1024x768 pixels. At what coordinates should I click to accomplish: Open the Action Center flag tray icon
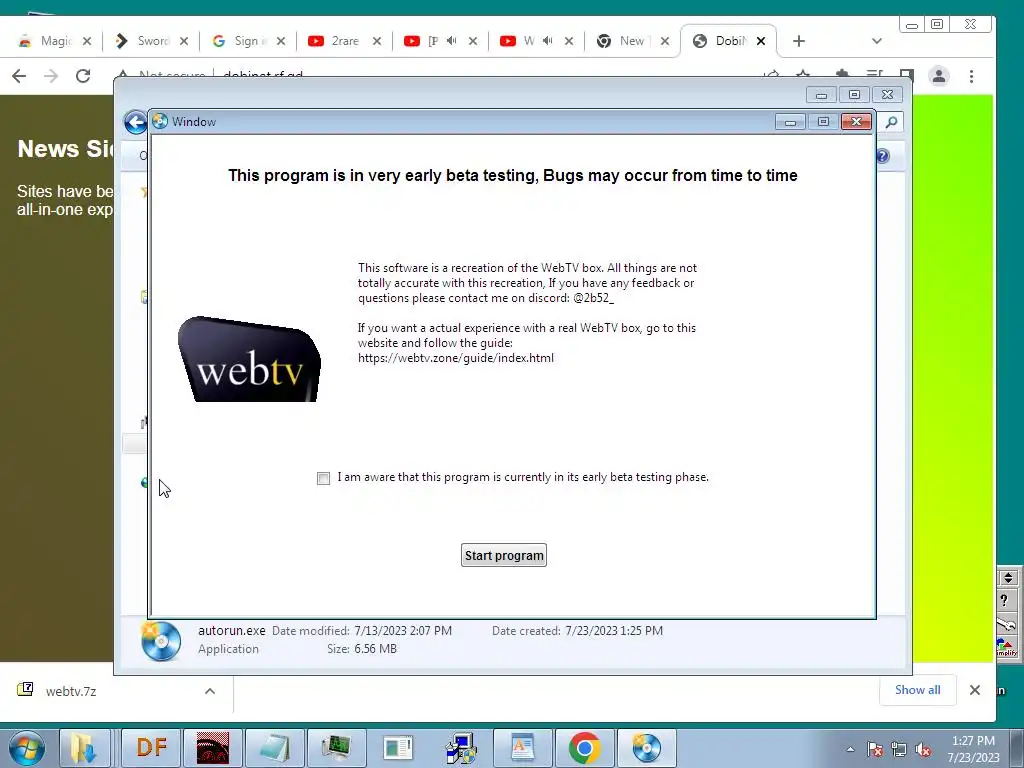pyautogui.click(x=874, y=750)
